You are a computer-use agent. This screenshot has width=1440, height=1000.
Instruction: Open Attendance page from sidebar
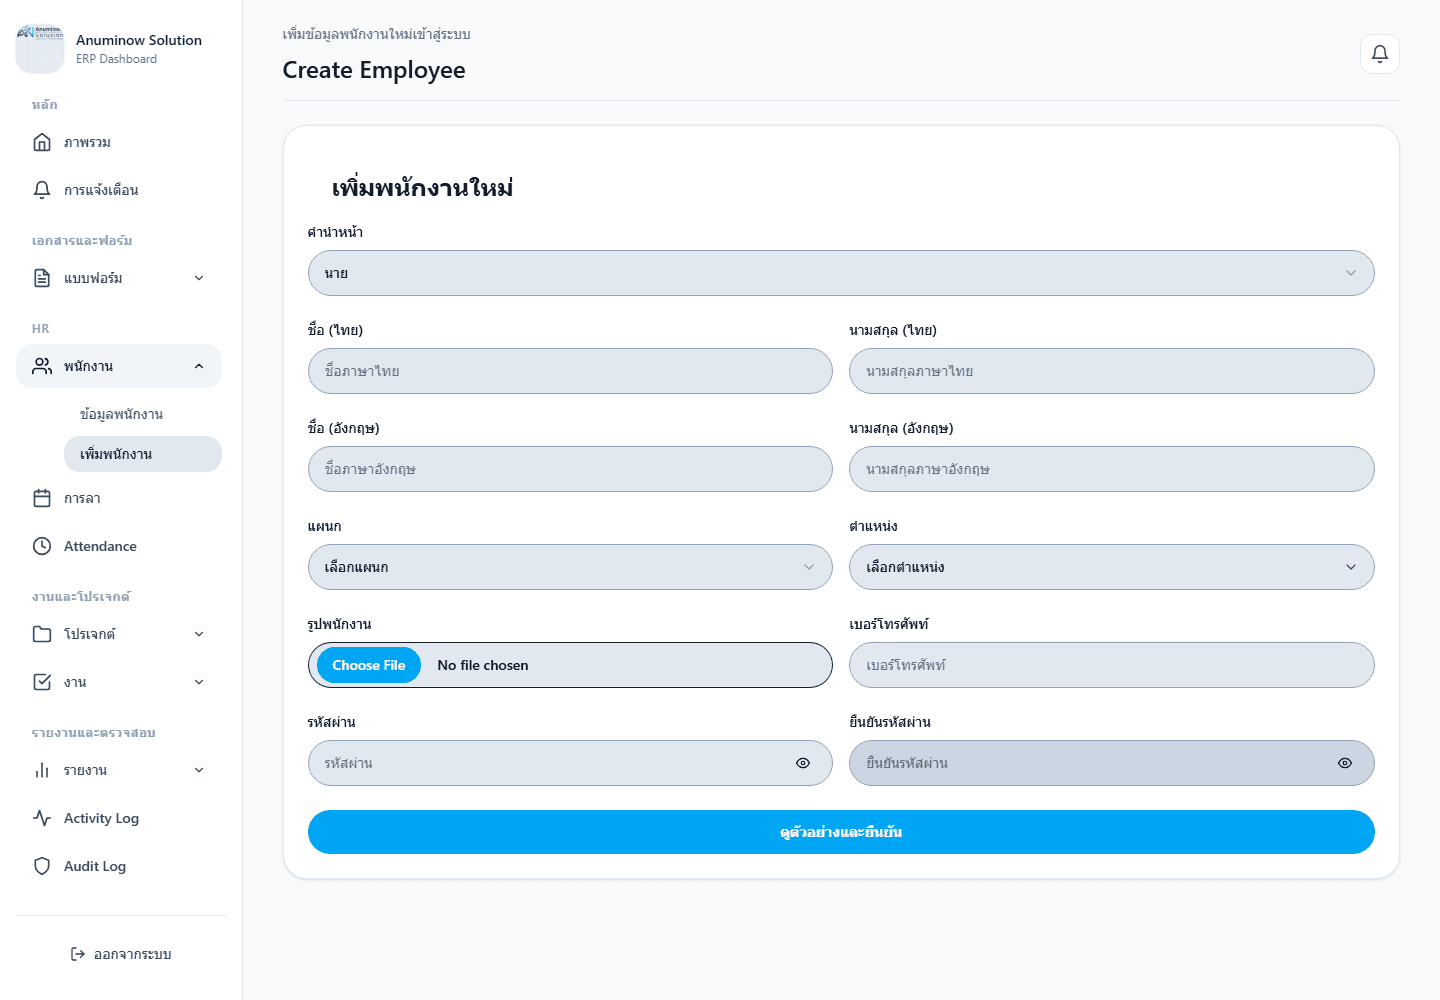(x=119, y=546)
